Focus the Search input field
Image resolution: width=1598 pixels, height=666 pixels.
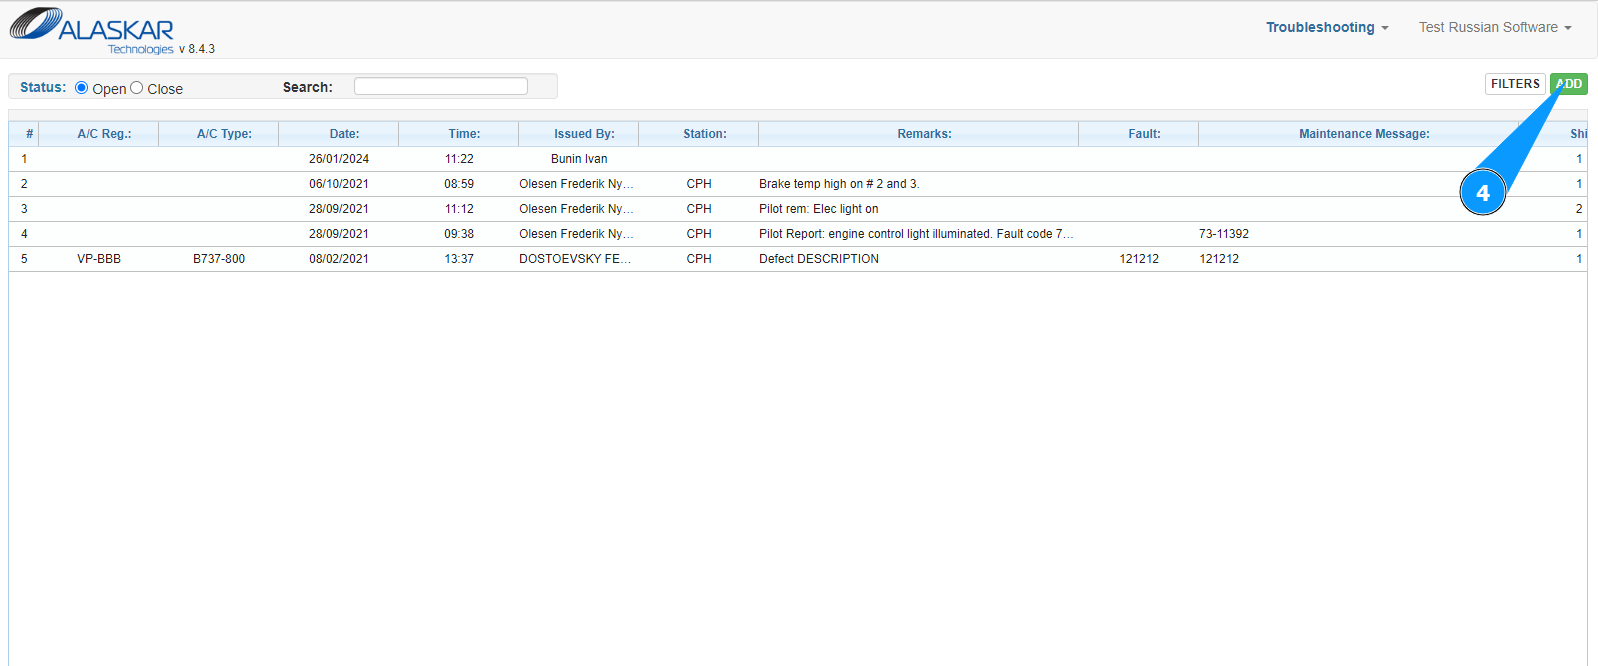coord(441,86)
